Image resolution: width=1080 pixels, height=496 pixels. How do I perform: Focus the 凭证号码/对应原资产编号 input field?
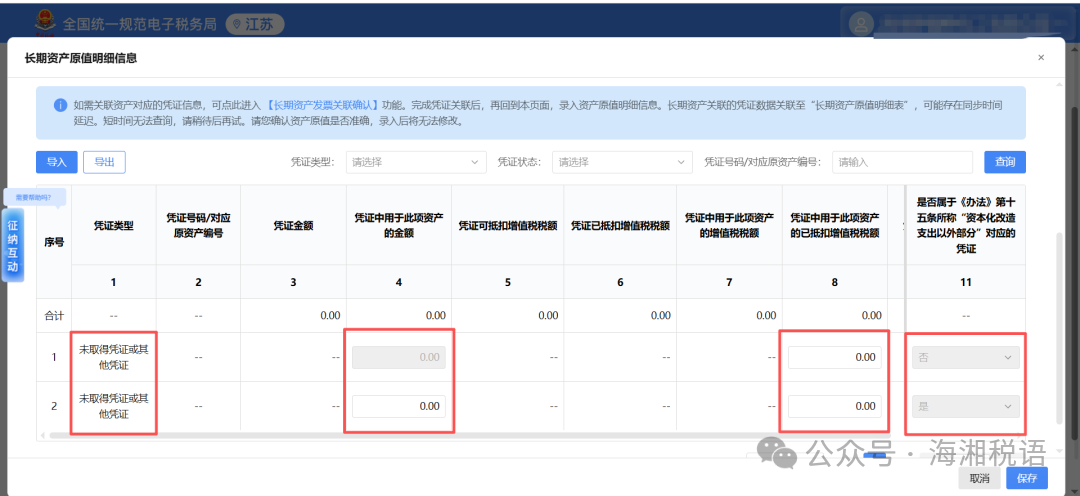tap(902, 162)
